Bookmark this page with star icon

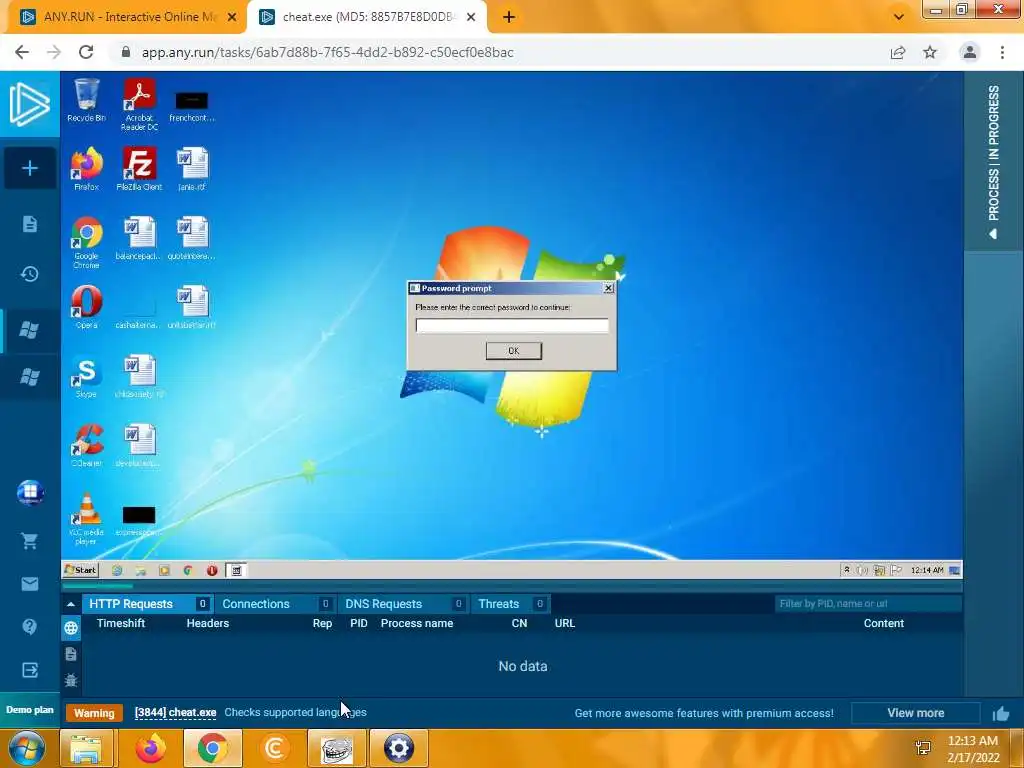(x=930, y=52)
